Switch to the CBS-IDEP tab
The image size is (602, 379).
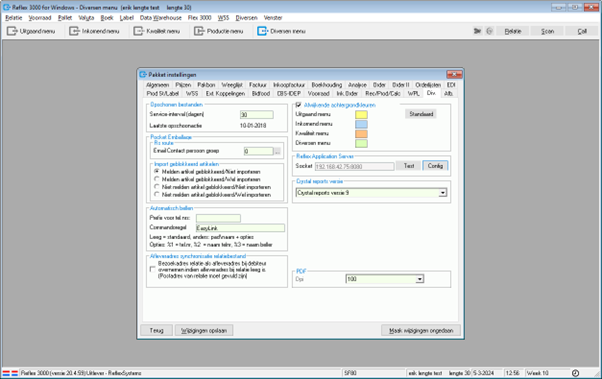289,93
